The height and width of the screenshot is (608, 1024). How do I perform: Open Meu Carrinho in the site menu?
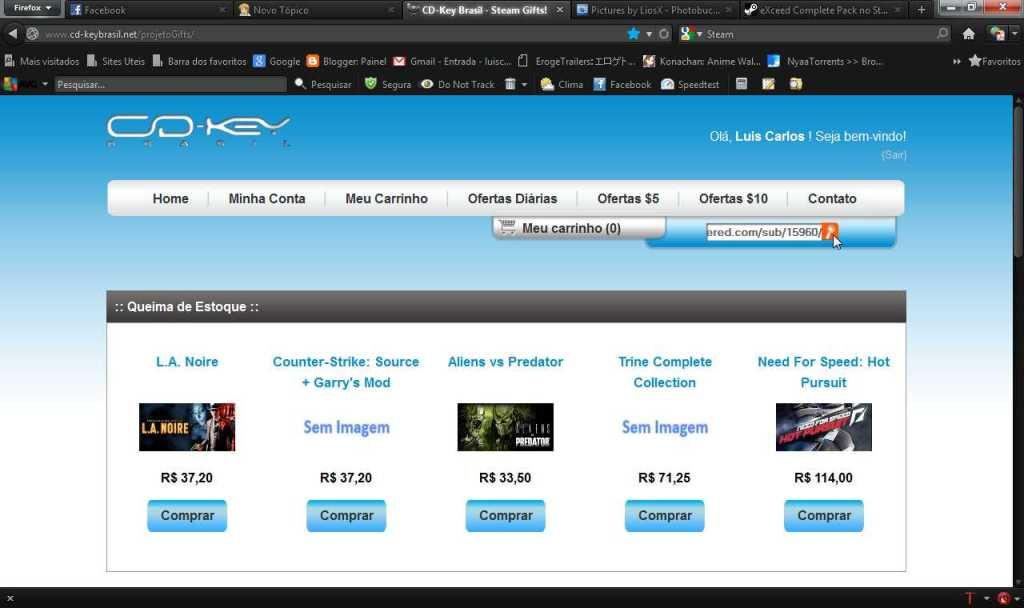point(387,199)
